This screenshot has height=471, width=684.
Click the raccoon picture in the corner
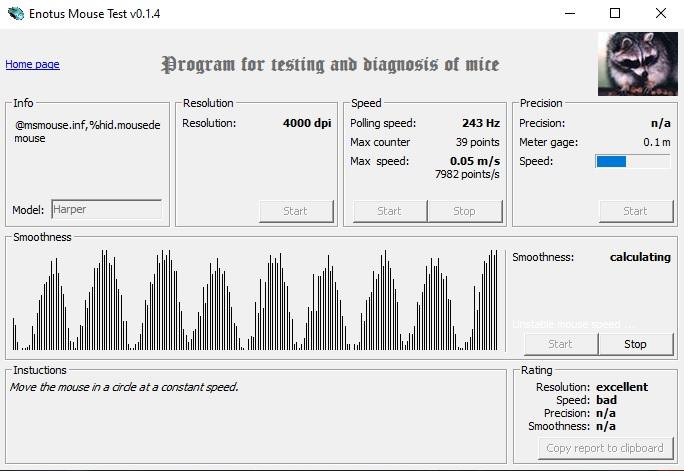[638, 64]
